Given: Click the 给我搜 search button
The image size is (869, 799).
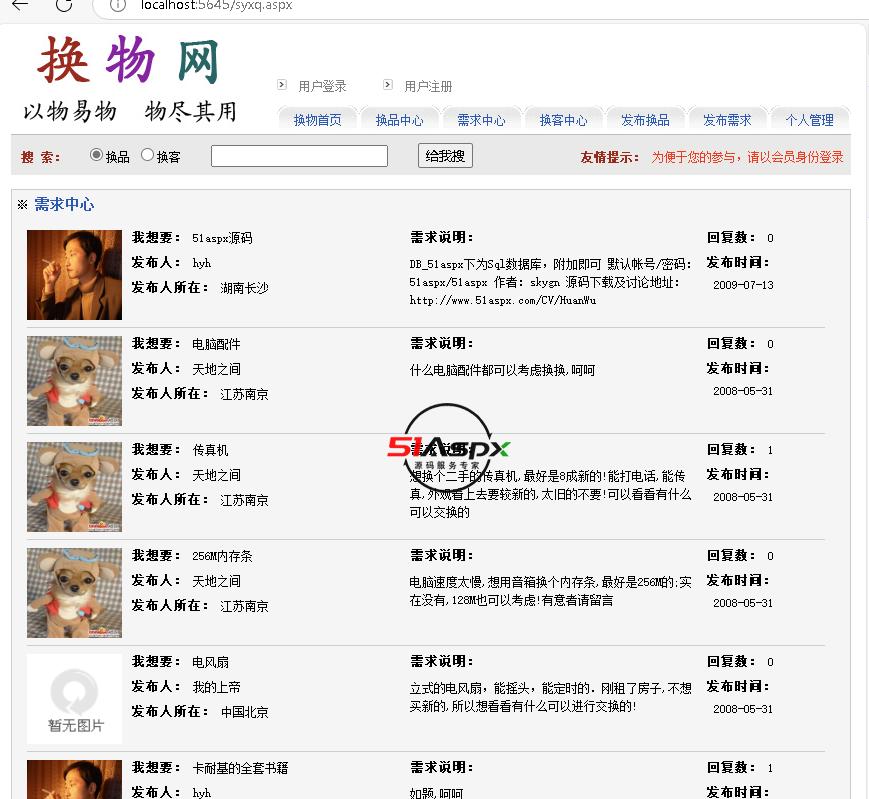Looking at the screenshot, I should 445,156.
